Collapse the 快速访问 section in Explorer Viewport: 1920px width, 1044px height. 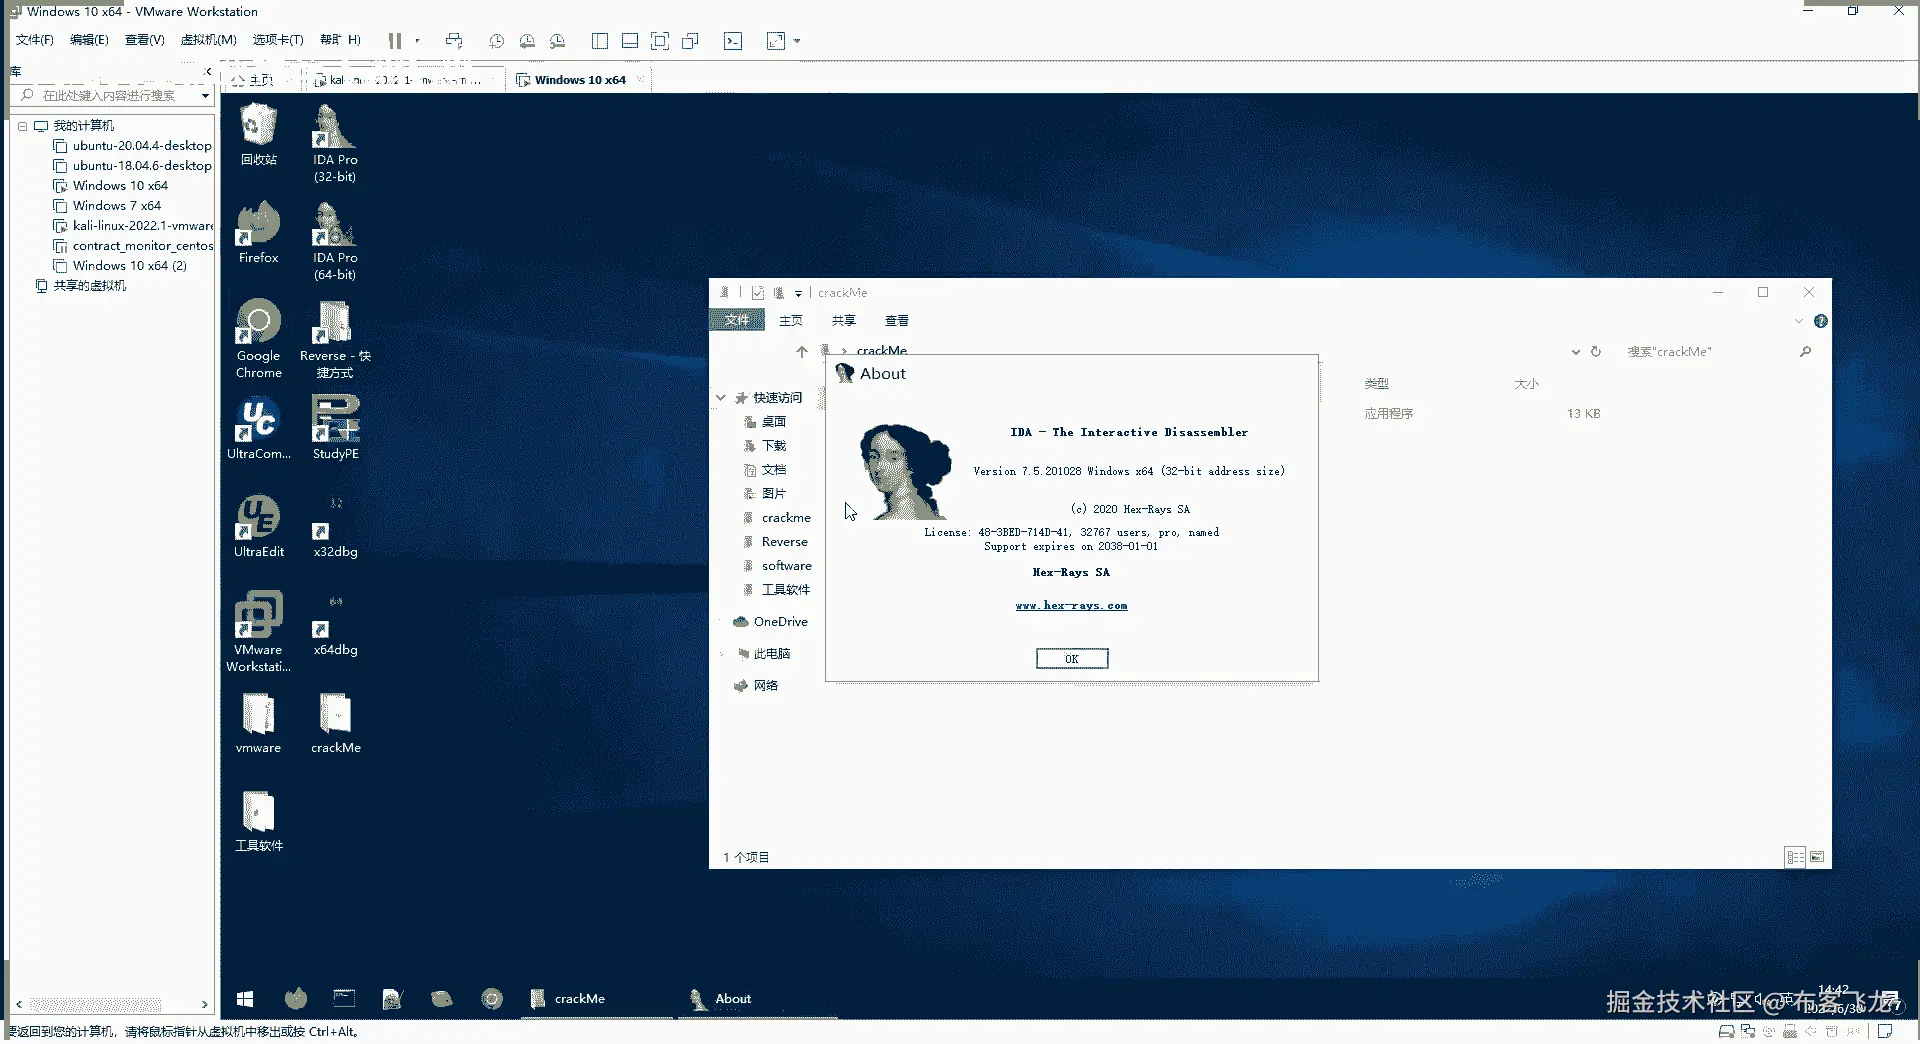(721, 397)
